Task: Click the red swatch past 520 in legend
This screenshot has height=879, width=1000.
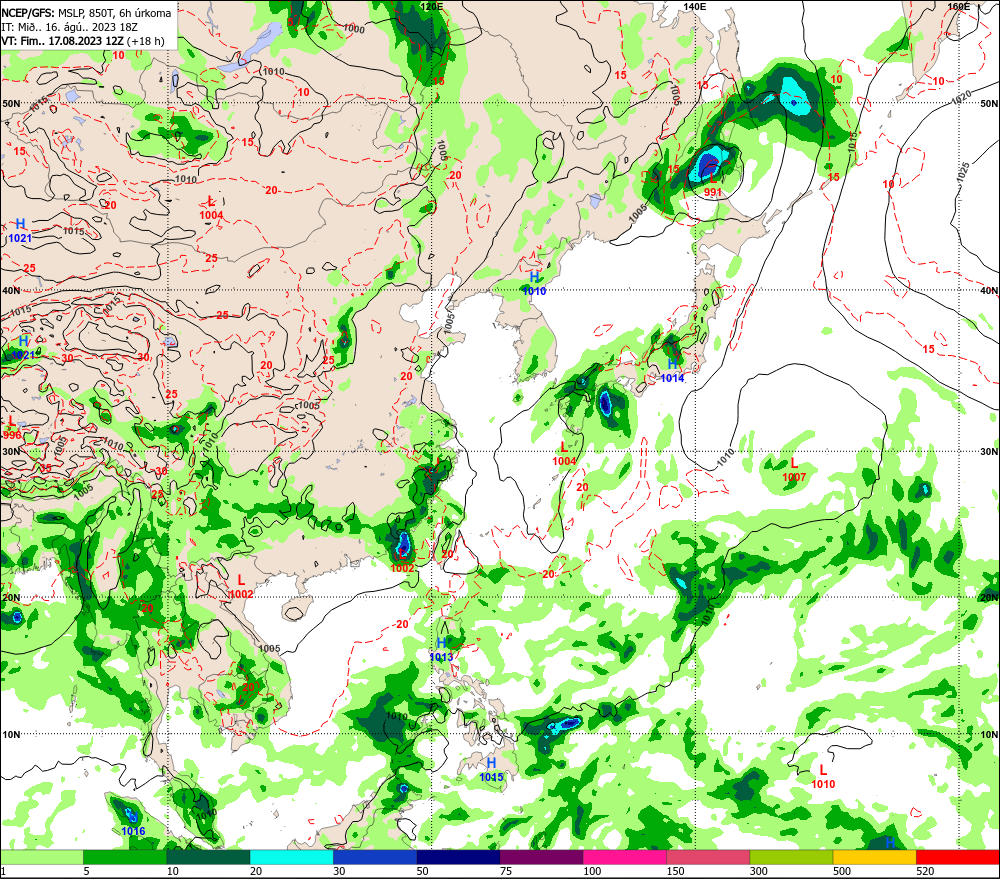Action: (x=958, y=857)
